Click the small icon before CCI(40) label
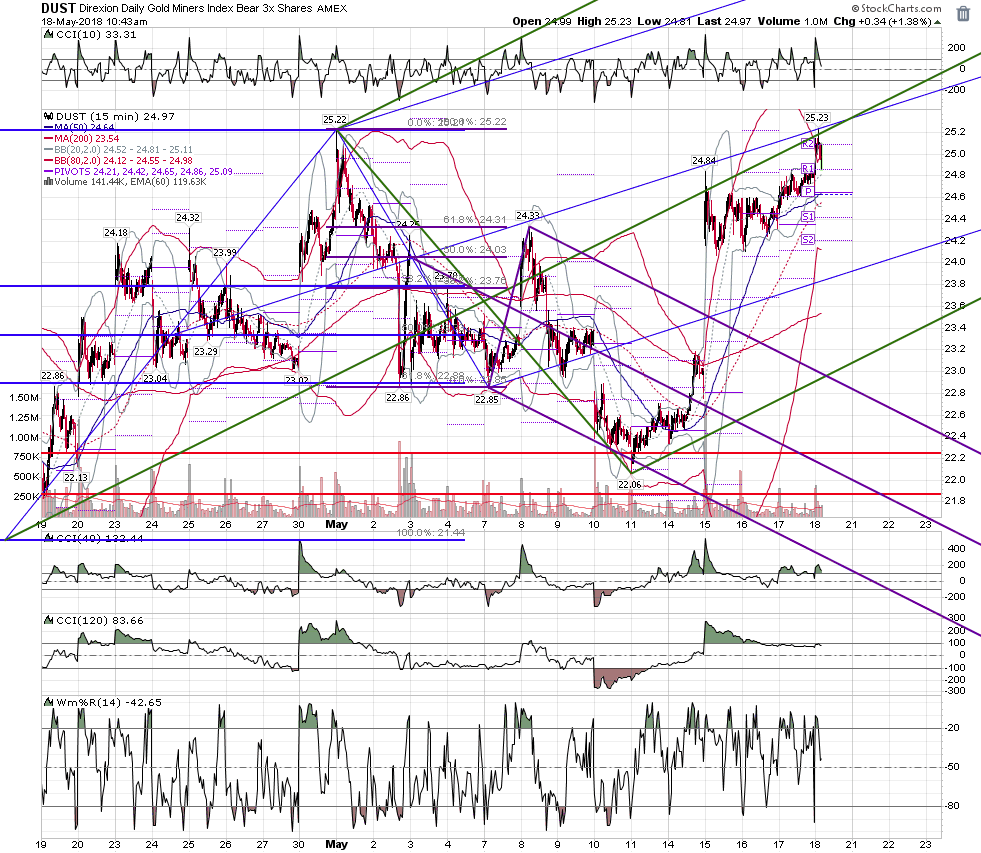 click(x=49, y=538)
